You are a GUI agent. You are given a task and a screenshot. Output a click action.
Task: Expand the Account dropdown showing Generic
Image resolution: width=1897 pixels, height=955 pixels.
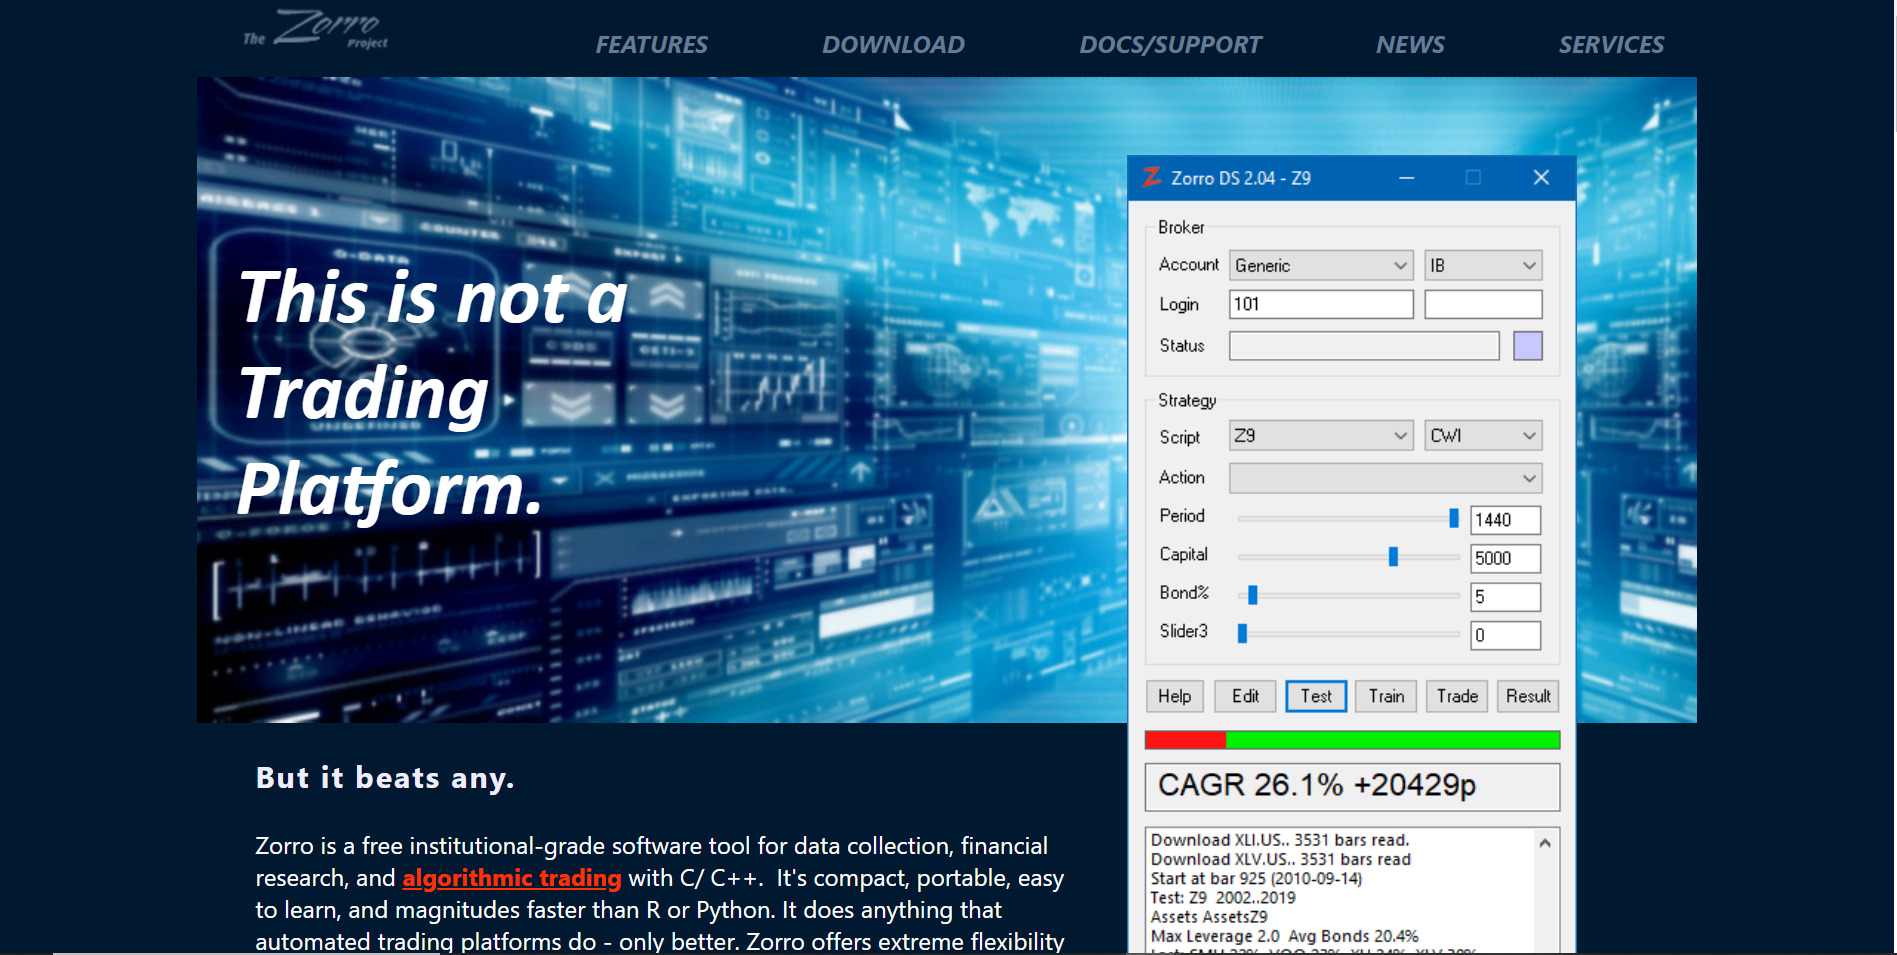1321,265
